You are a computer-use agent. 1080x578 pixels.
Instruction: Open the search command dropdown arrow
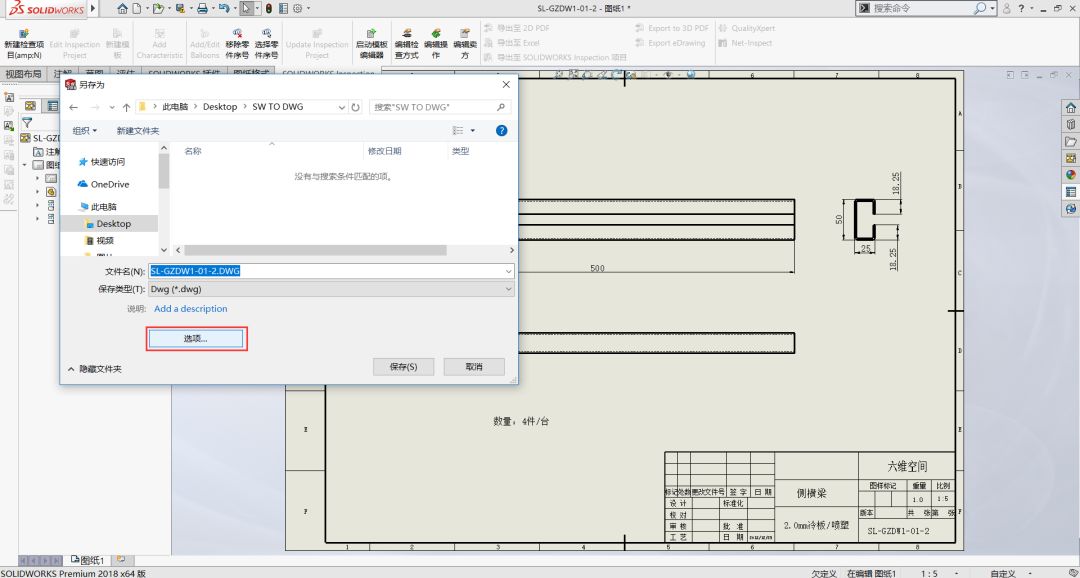(x=993, y=8)
